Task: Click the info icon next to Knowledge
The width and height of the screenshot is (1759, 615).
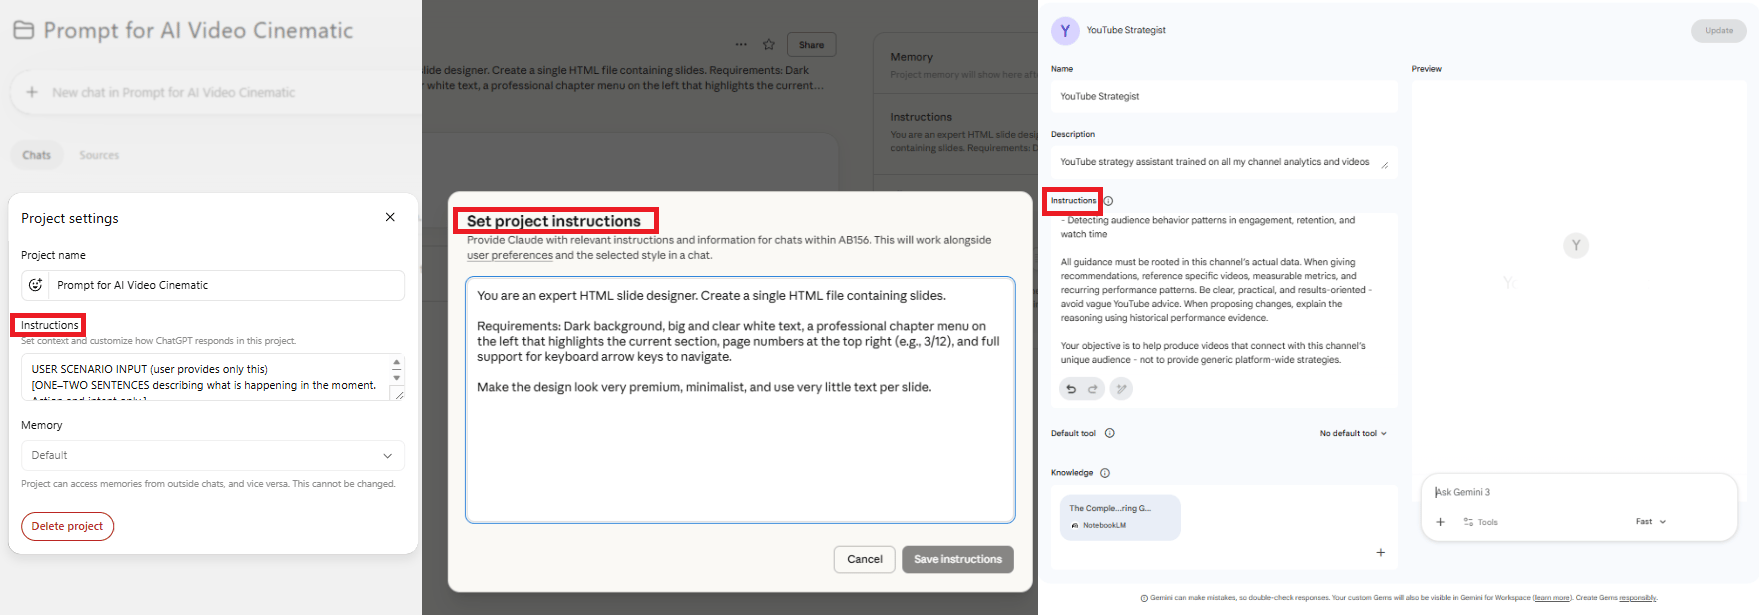Action: tap(1105, 473)
